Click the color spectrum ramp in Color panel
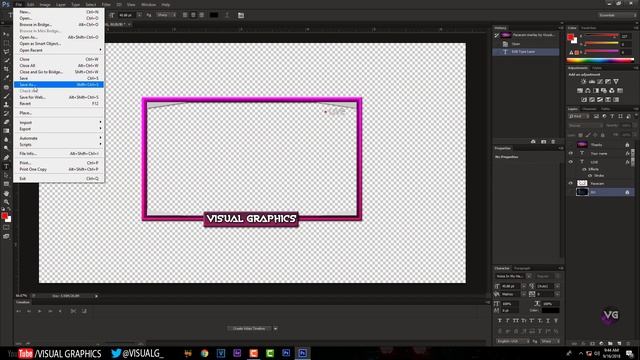 tap(600, 60)
